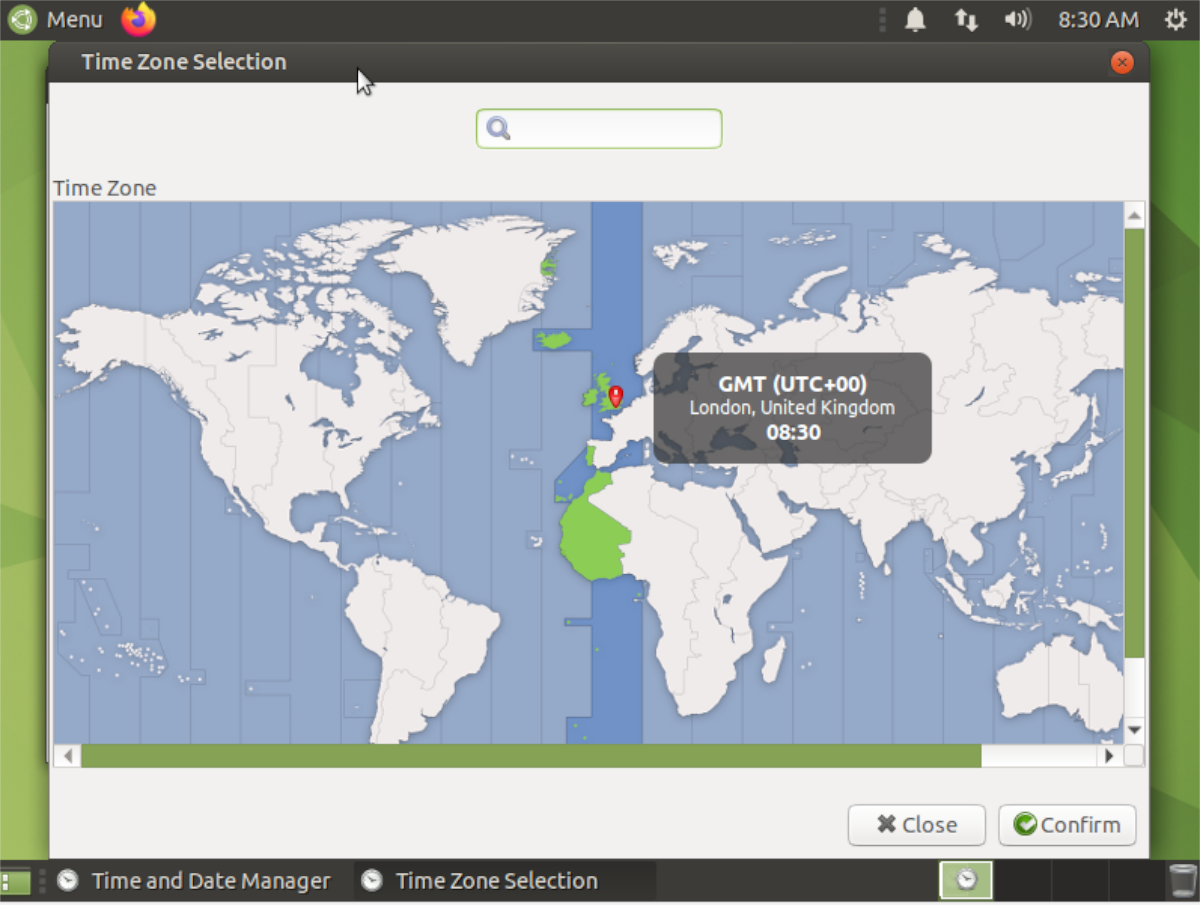Image resolution: width=1200 pixels, height=905 pixels.
Task: Click the down arrow on vertical scrollbar
Action: click(x=1134, y=729)
